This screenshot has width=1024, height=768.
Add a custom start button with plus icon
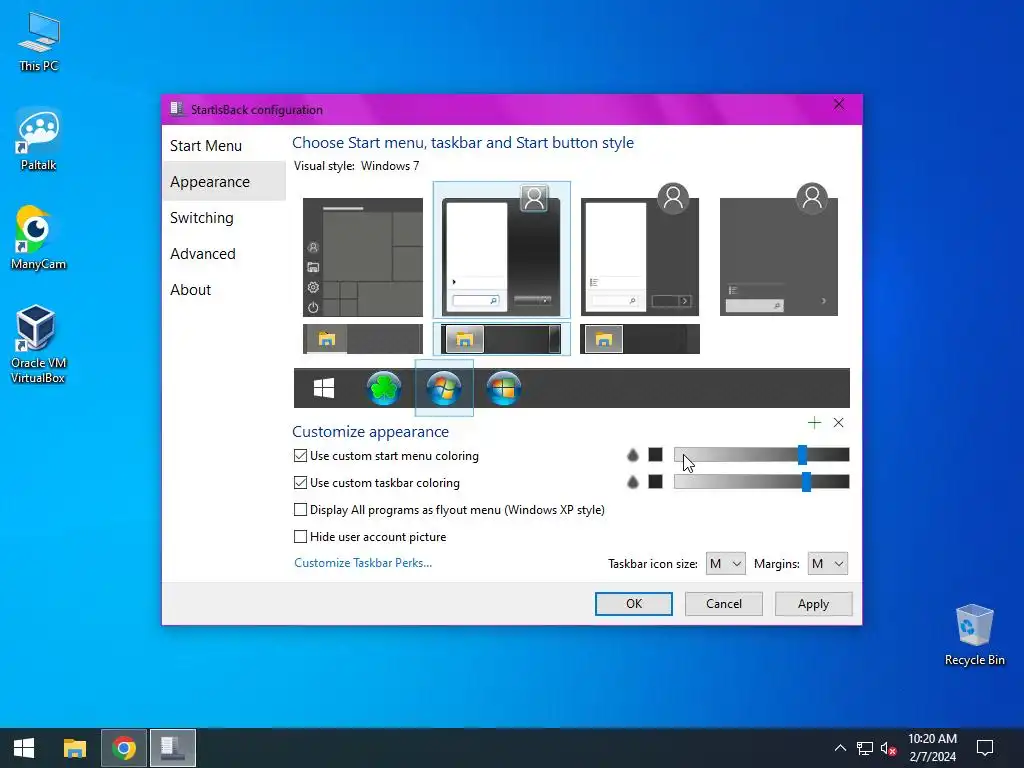pyautogui.click(x=814, y=423)
